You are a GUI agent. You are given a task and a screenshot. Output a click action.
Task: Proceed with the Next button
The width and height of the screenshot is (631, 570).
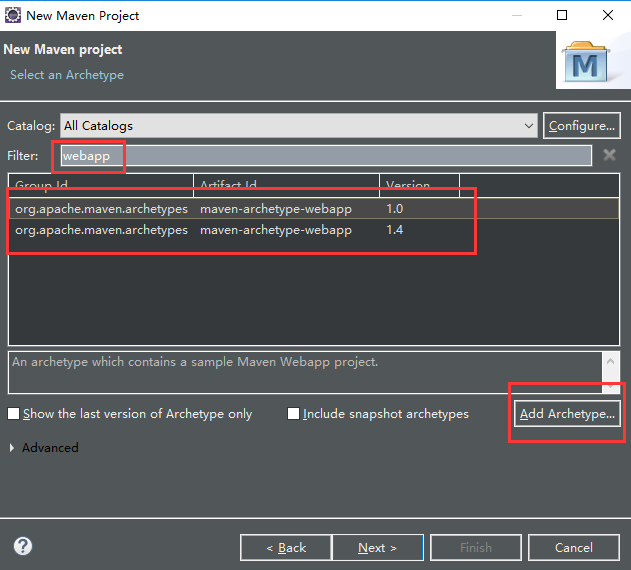[377, 547]
